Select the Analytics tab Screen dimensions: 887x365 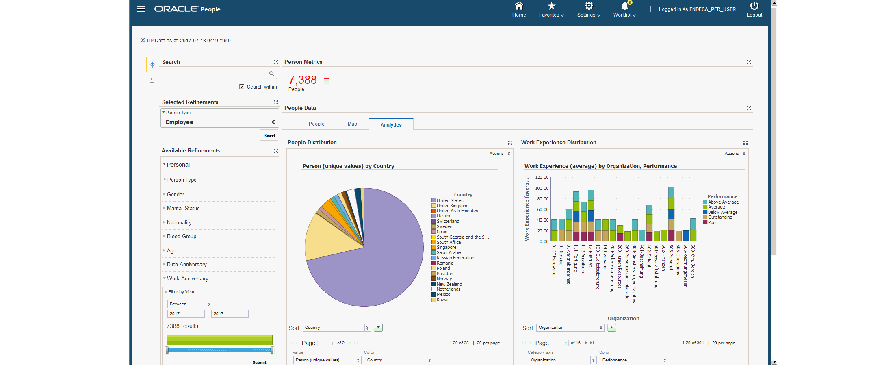pyautogui.click(x=391, y=123)
